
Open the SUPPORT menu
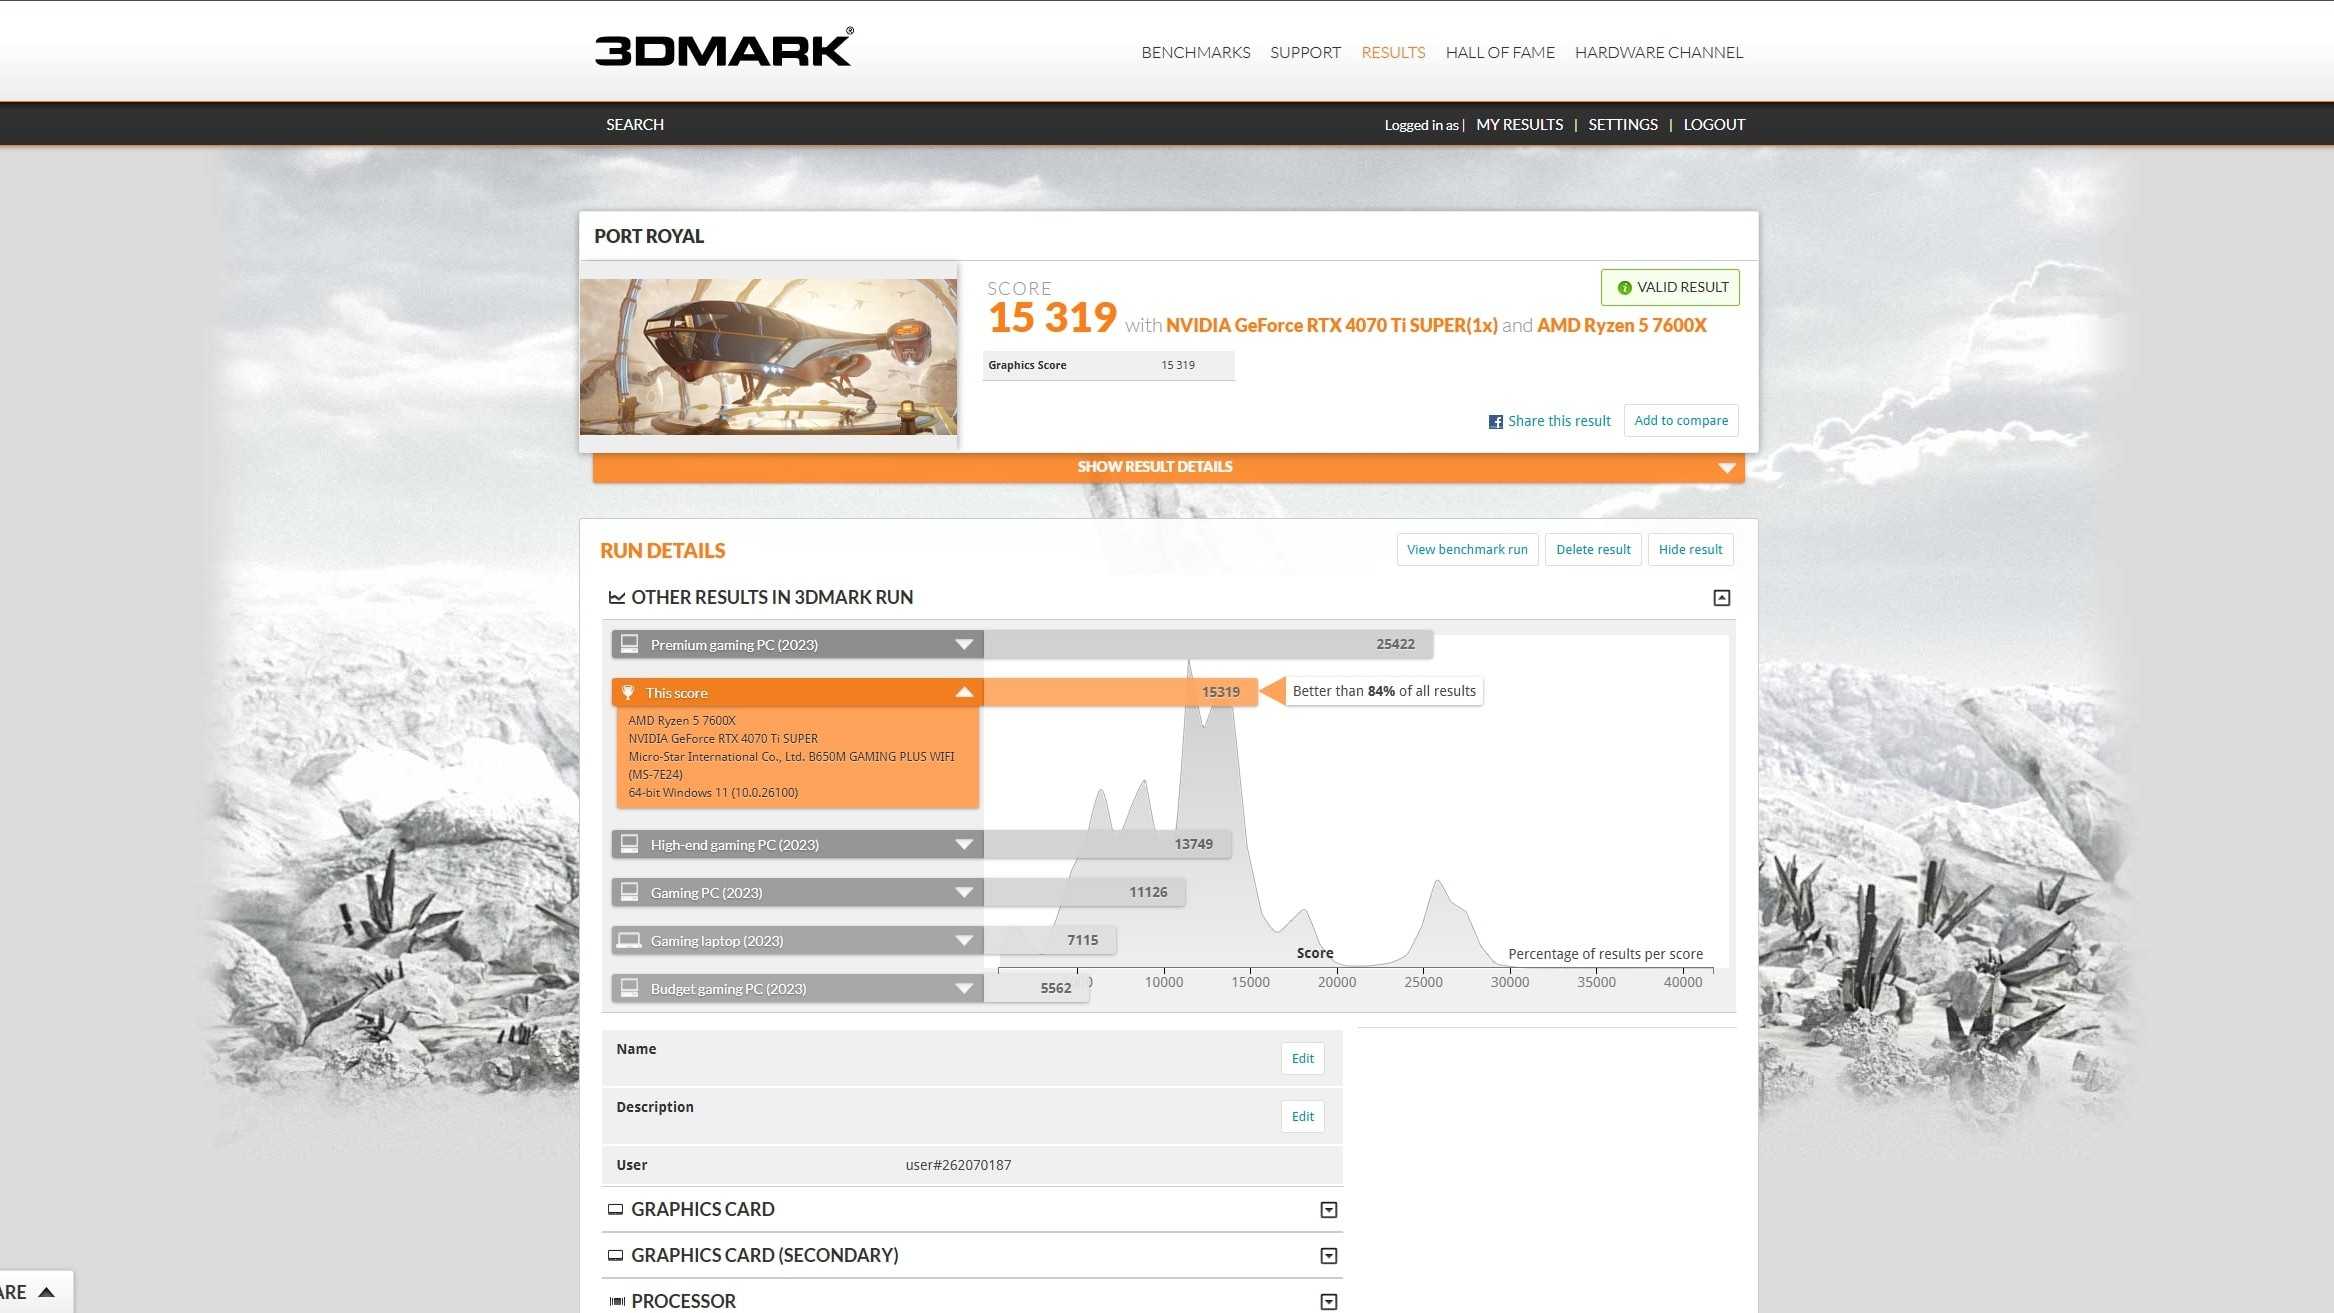pos(1305,52)
